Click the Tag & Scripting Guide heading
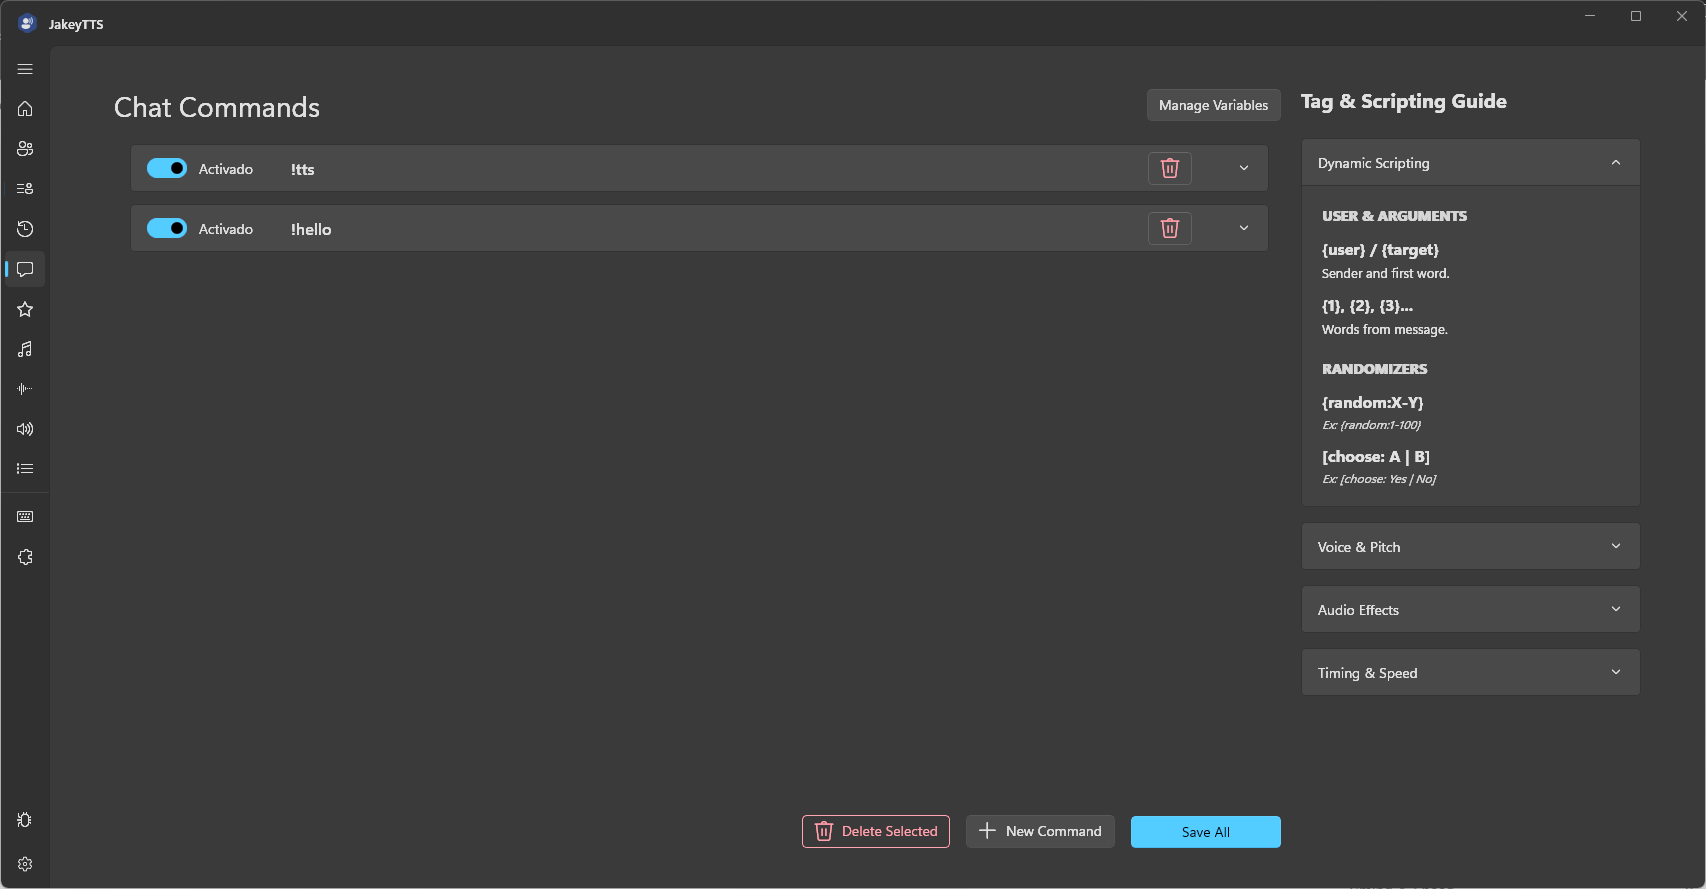 click(1403, 101)
